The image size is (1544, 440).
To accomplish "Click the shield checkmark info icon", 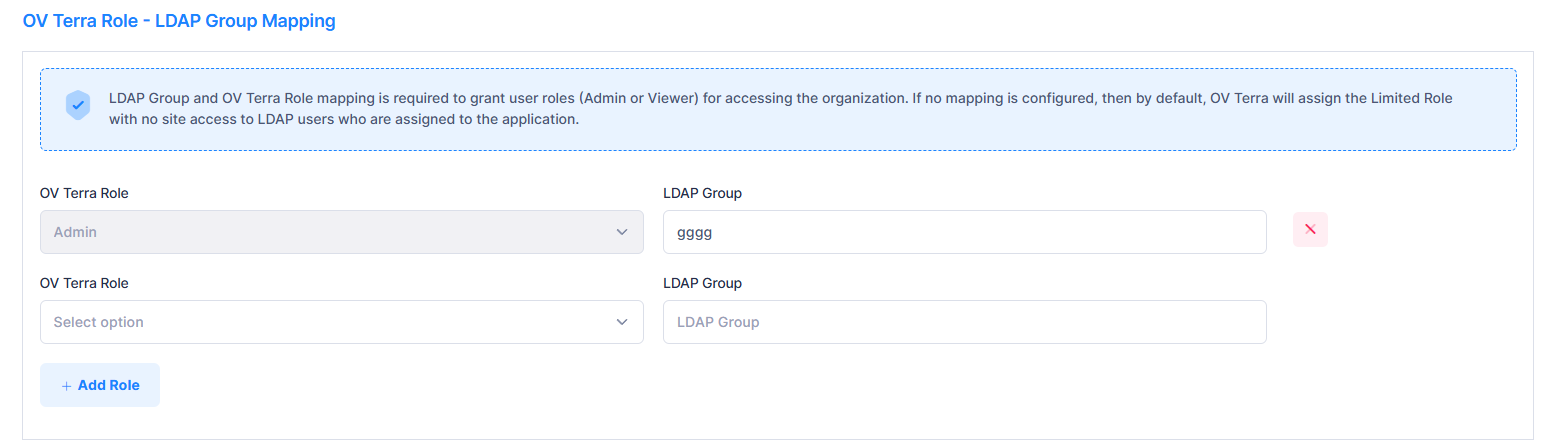I will coord(78,105).
